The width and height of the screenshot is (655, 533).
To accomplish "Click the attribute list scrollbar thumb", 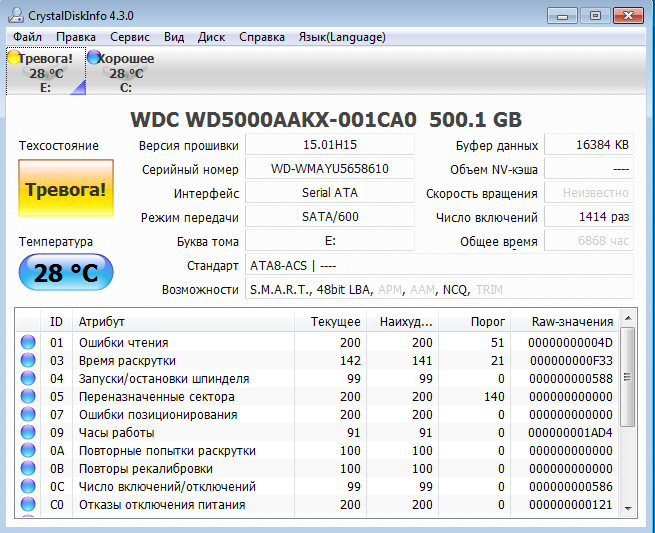I will [628, 377].
